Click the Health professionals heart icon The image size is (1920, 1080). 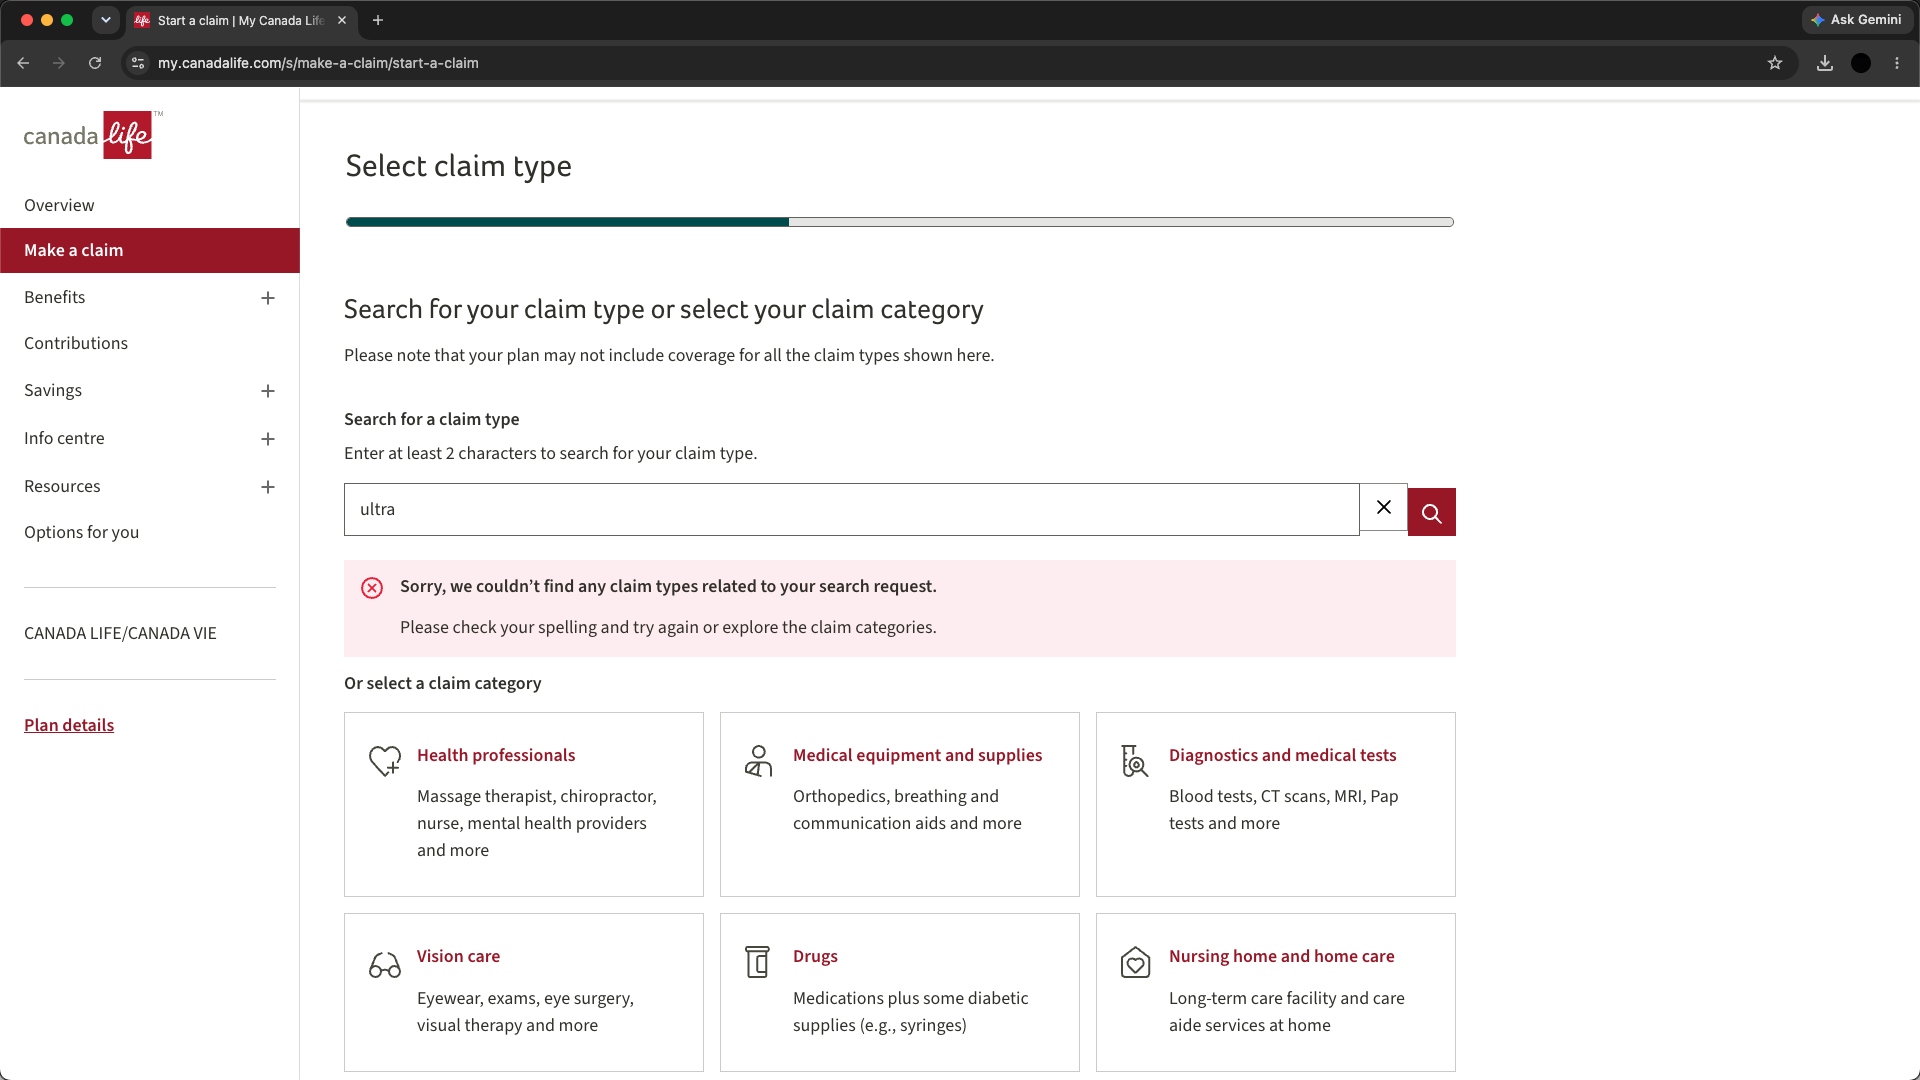coord(385,761)
